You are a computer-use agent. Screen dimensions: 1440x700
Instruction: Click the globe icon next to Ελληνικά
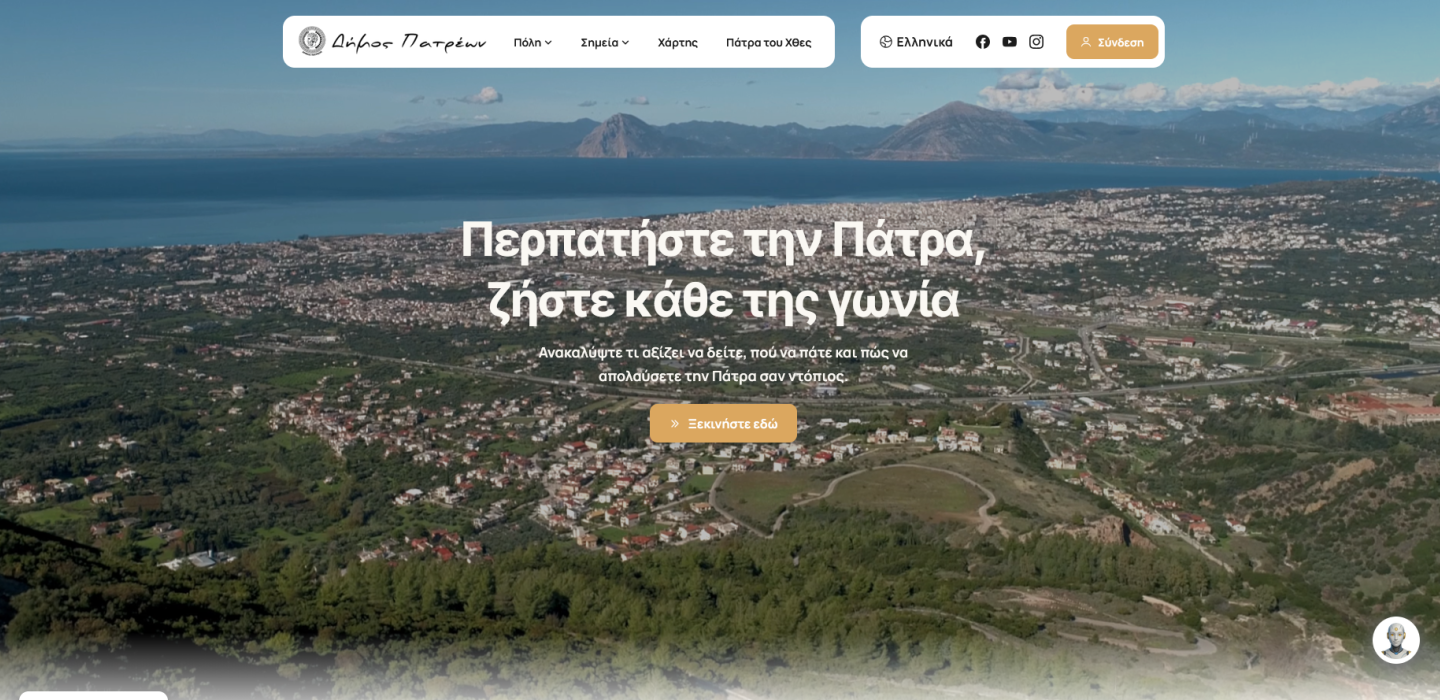pyautogui.click(x=885, y=42)
